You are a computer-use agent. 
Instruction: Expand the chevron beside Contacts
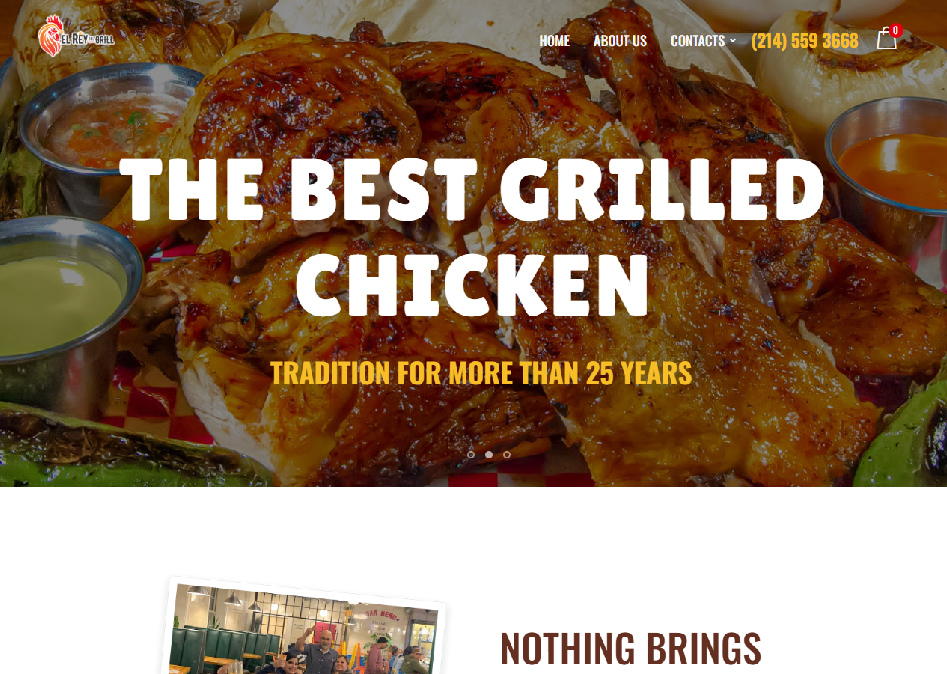click(733, 40)
